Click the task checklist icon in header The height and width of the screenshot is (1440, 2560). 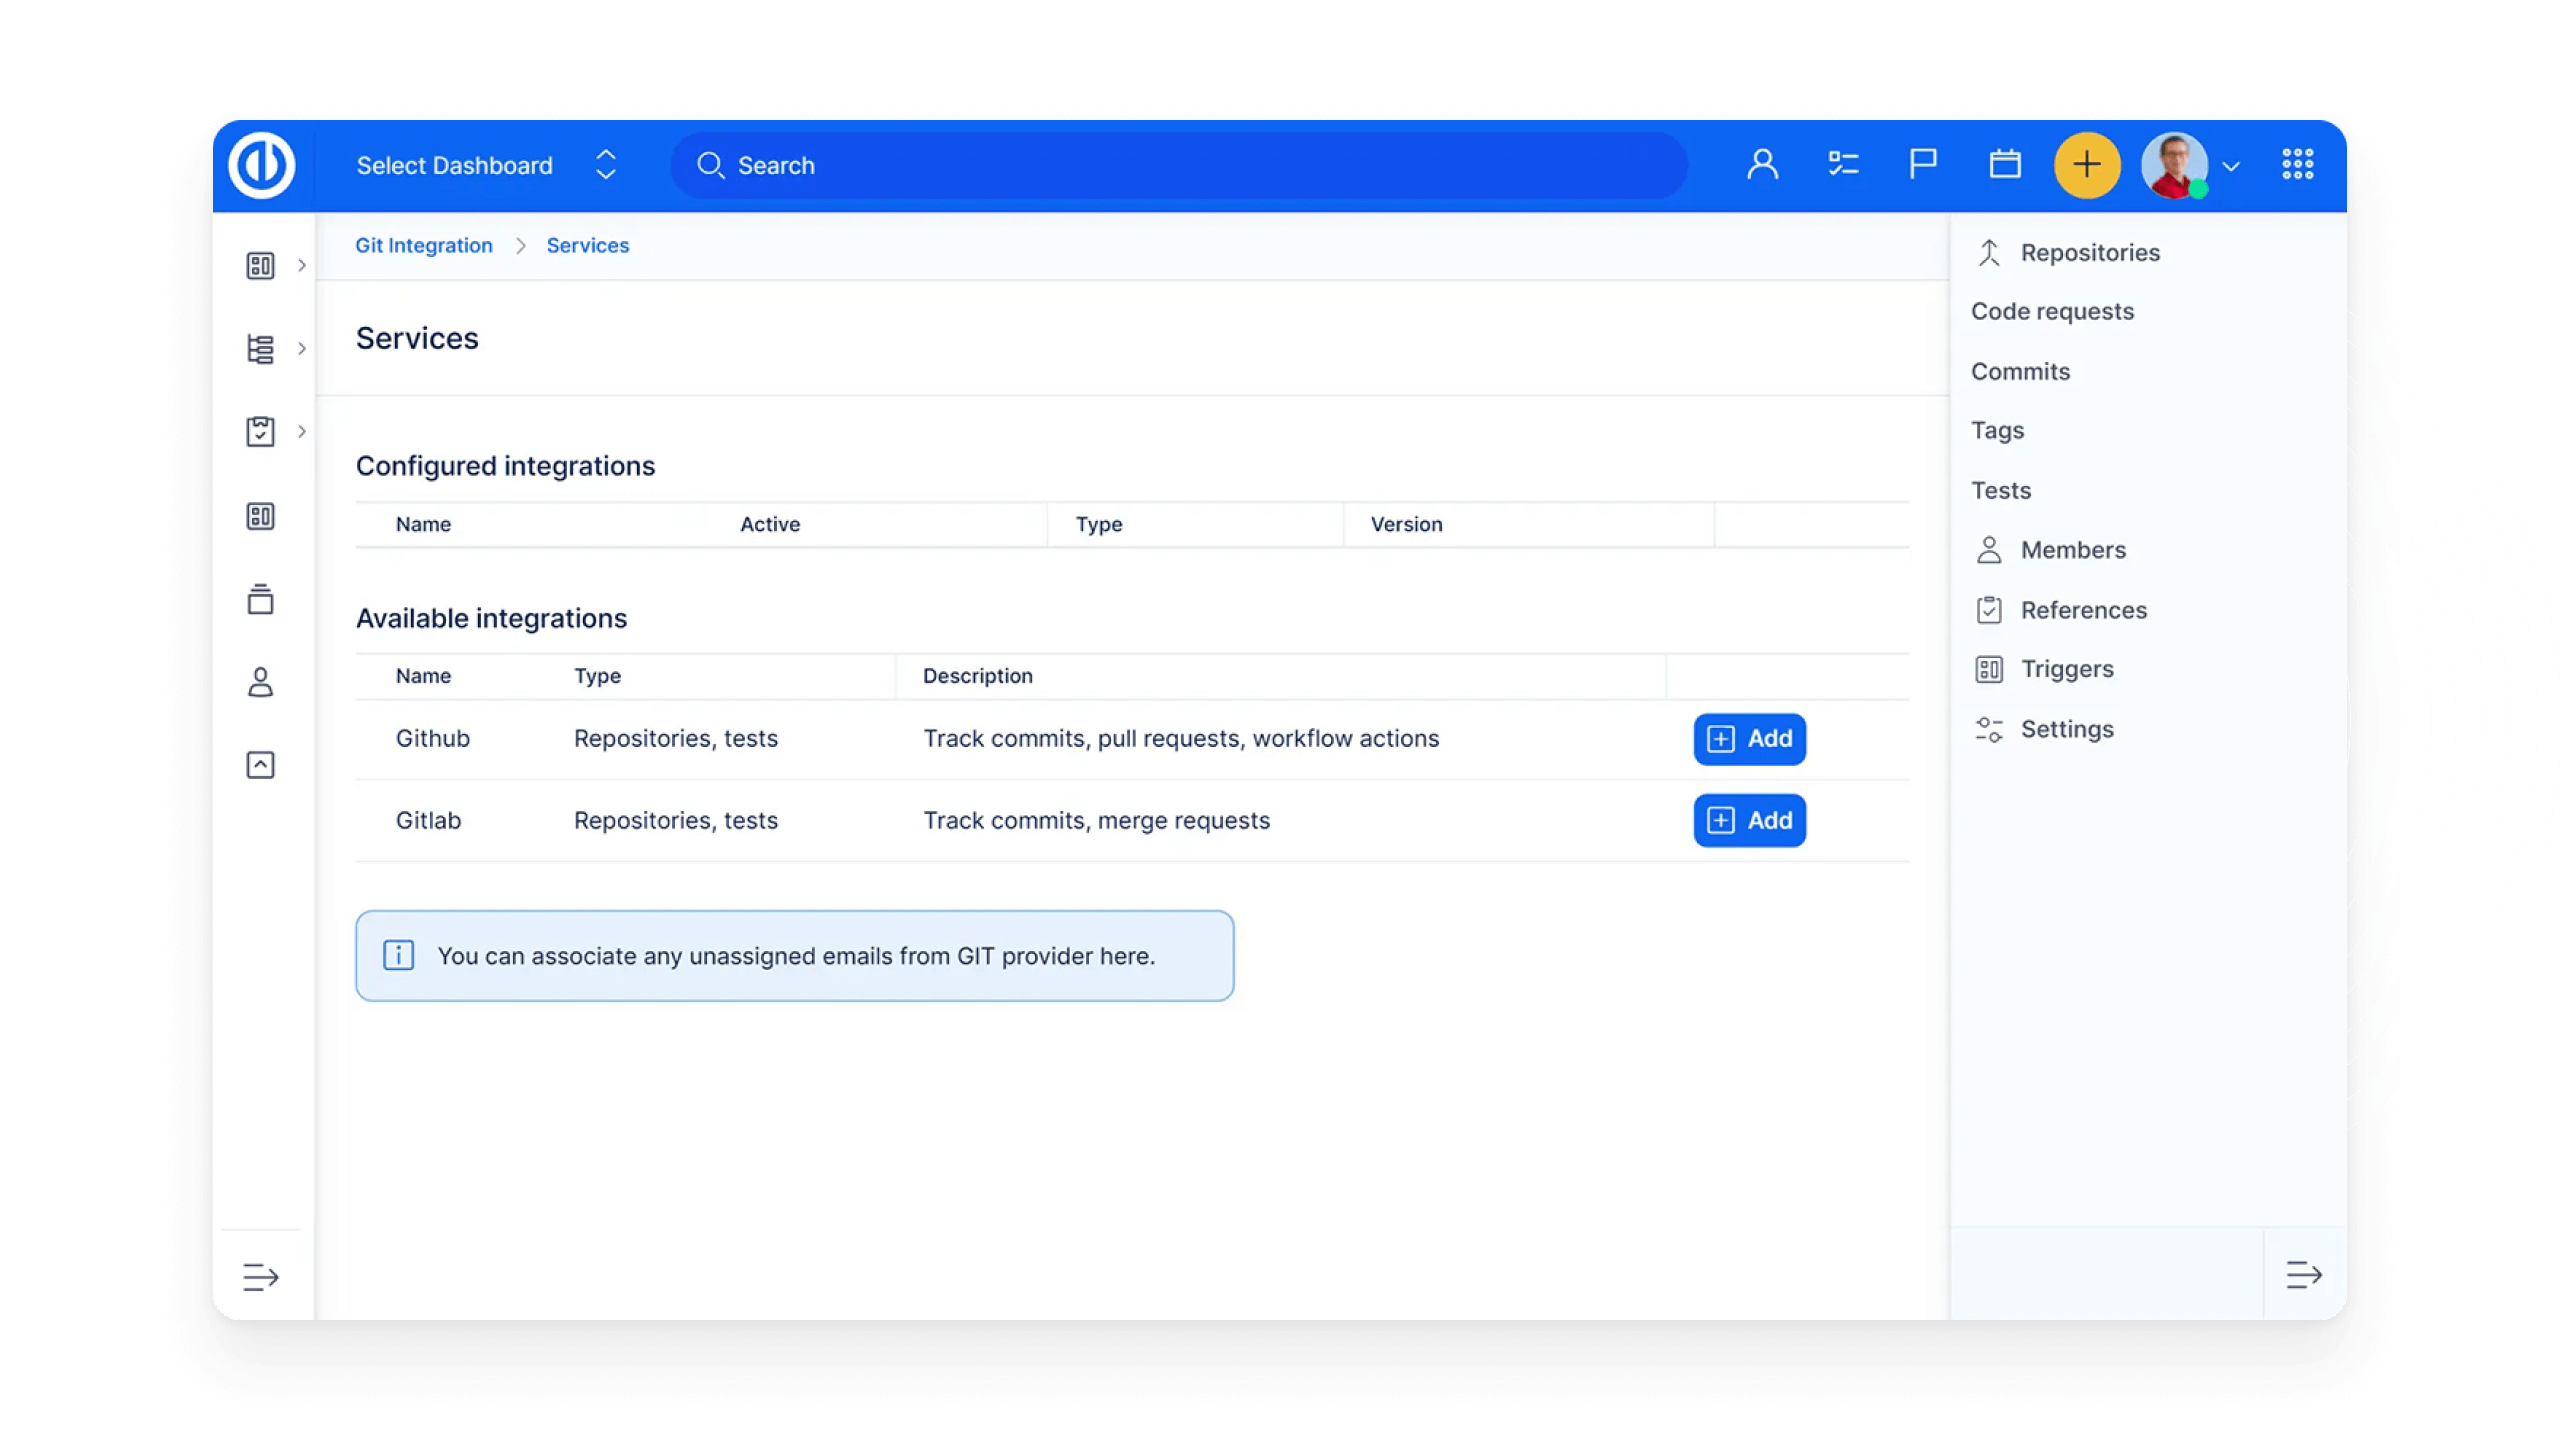click(x=1842, y=165)
